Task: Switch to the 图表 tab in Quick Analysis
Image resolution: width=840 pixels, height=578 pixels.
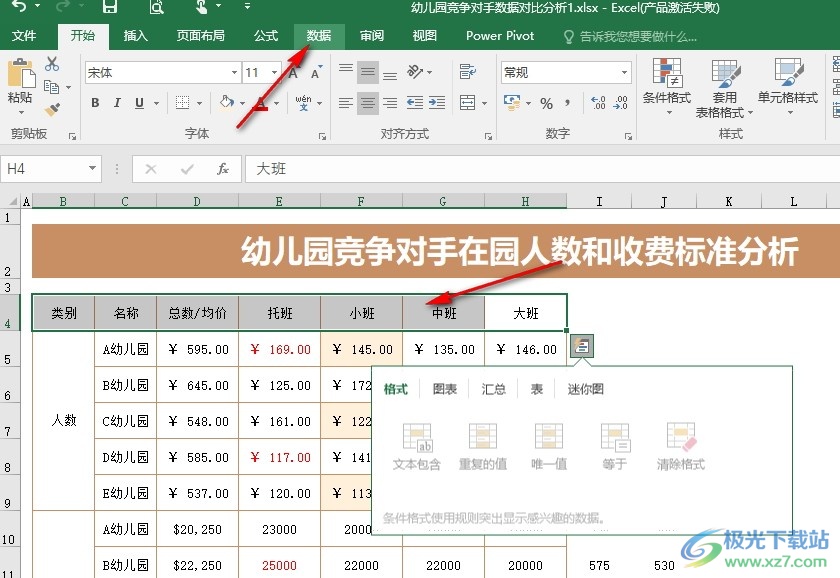Action: (x=445, y=389)
